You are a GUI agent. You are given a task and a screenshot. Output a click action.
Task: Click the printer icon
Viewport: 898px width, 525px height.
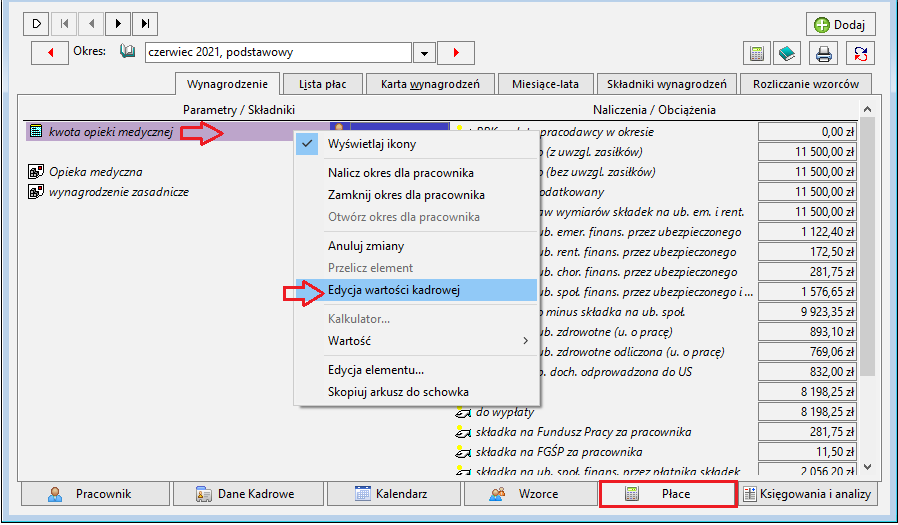pos(824,54)
